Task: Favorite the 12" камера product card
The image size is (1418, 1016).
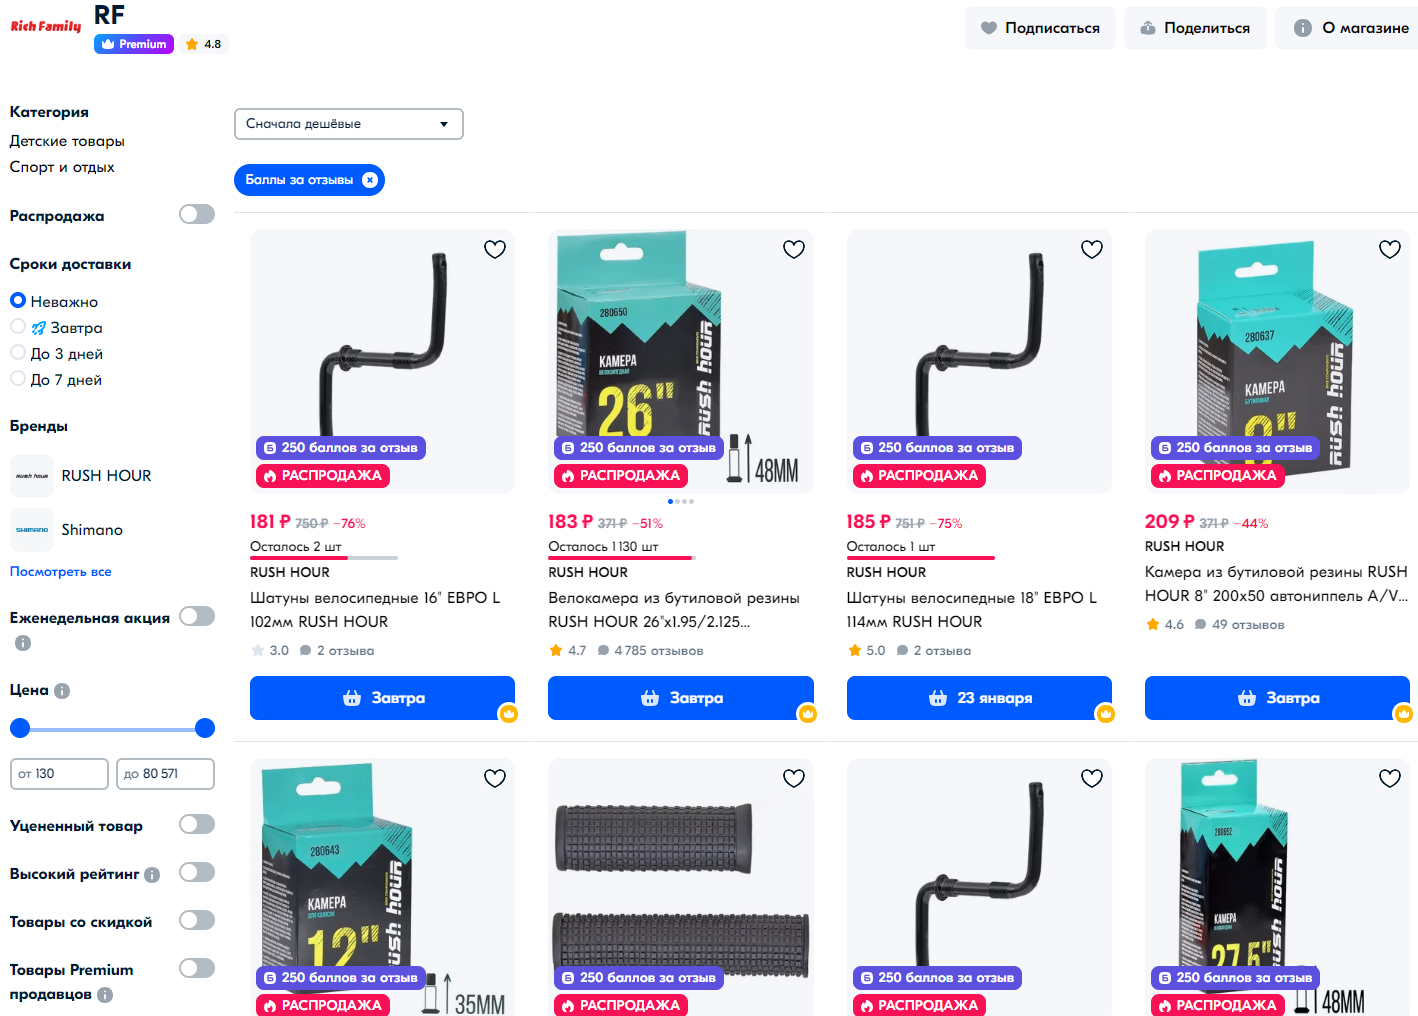Action: tap(495, 778)
